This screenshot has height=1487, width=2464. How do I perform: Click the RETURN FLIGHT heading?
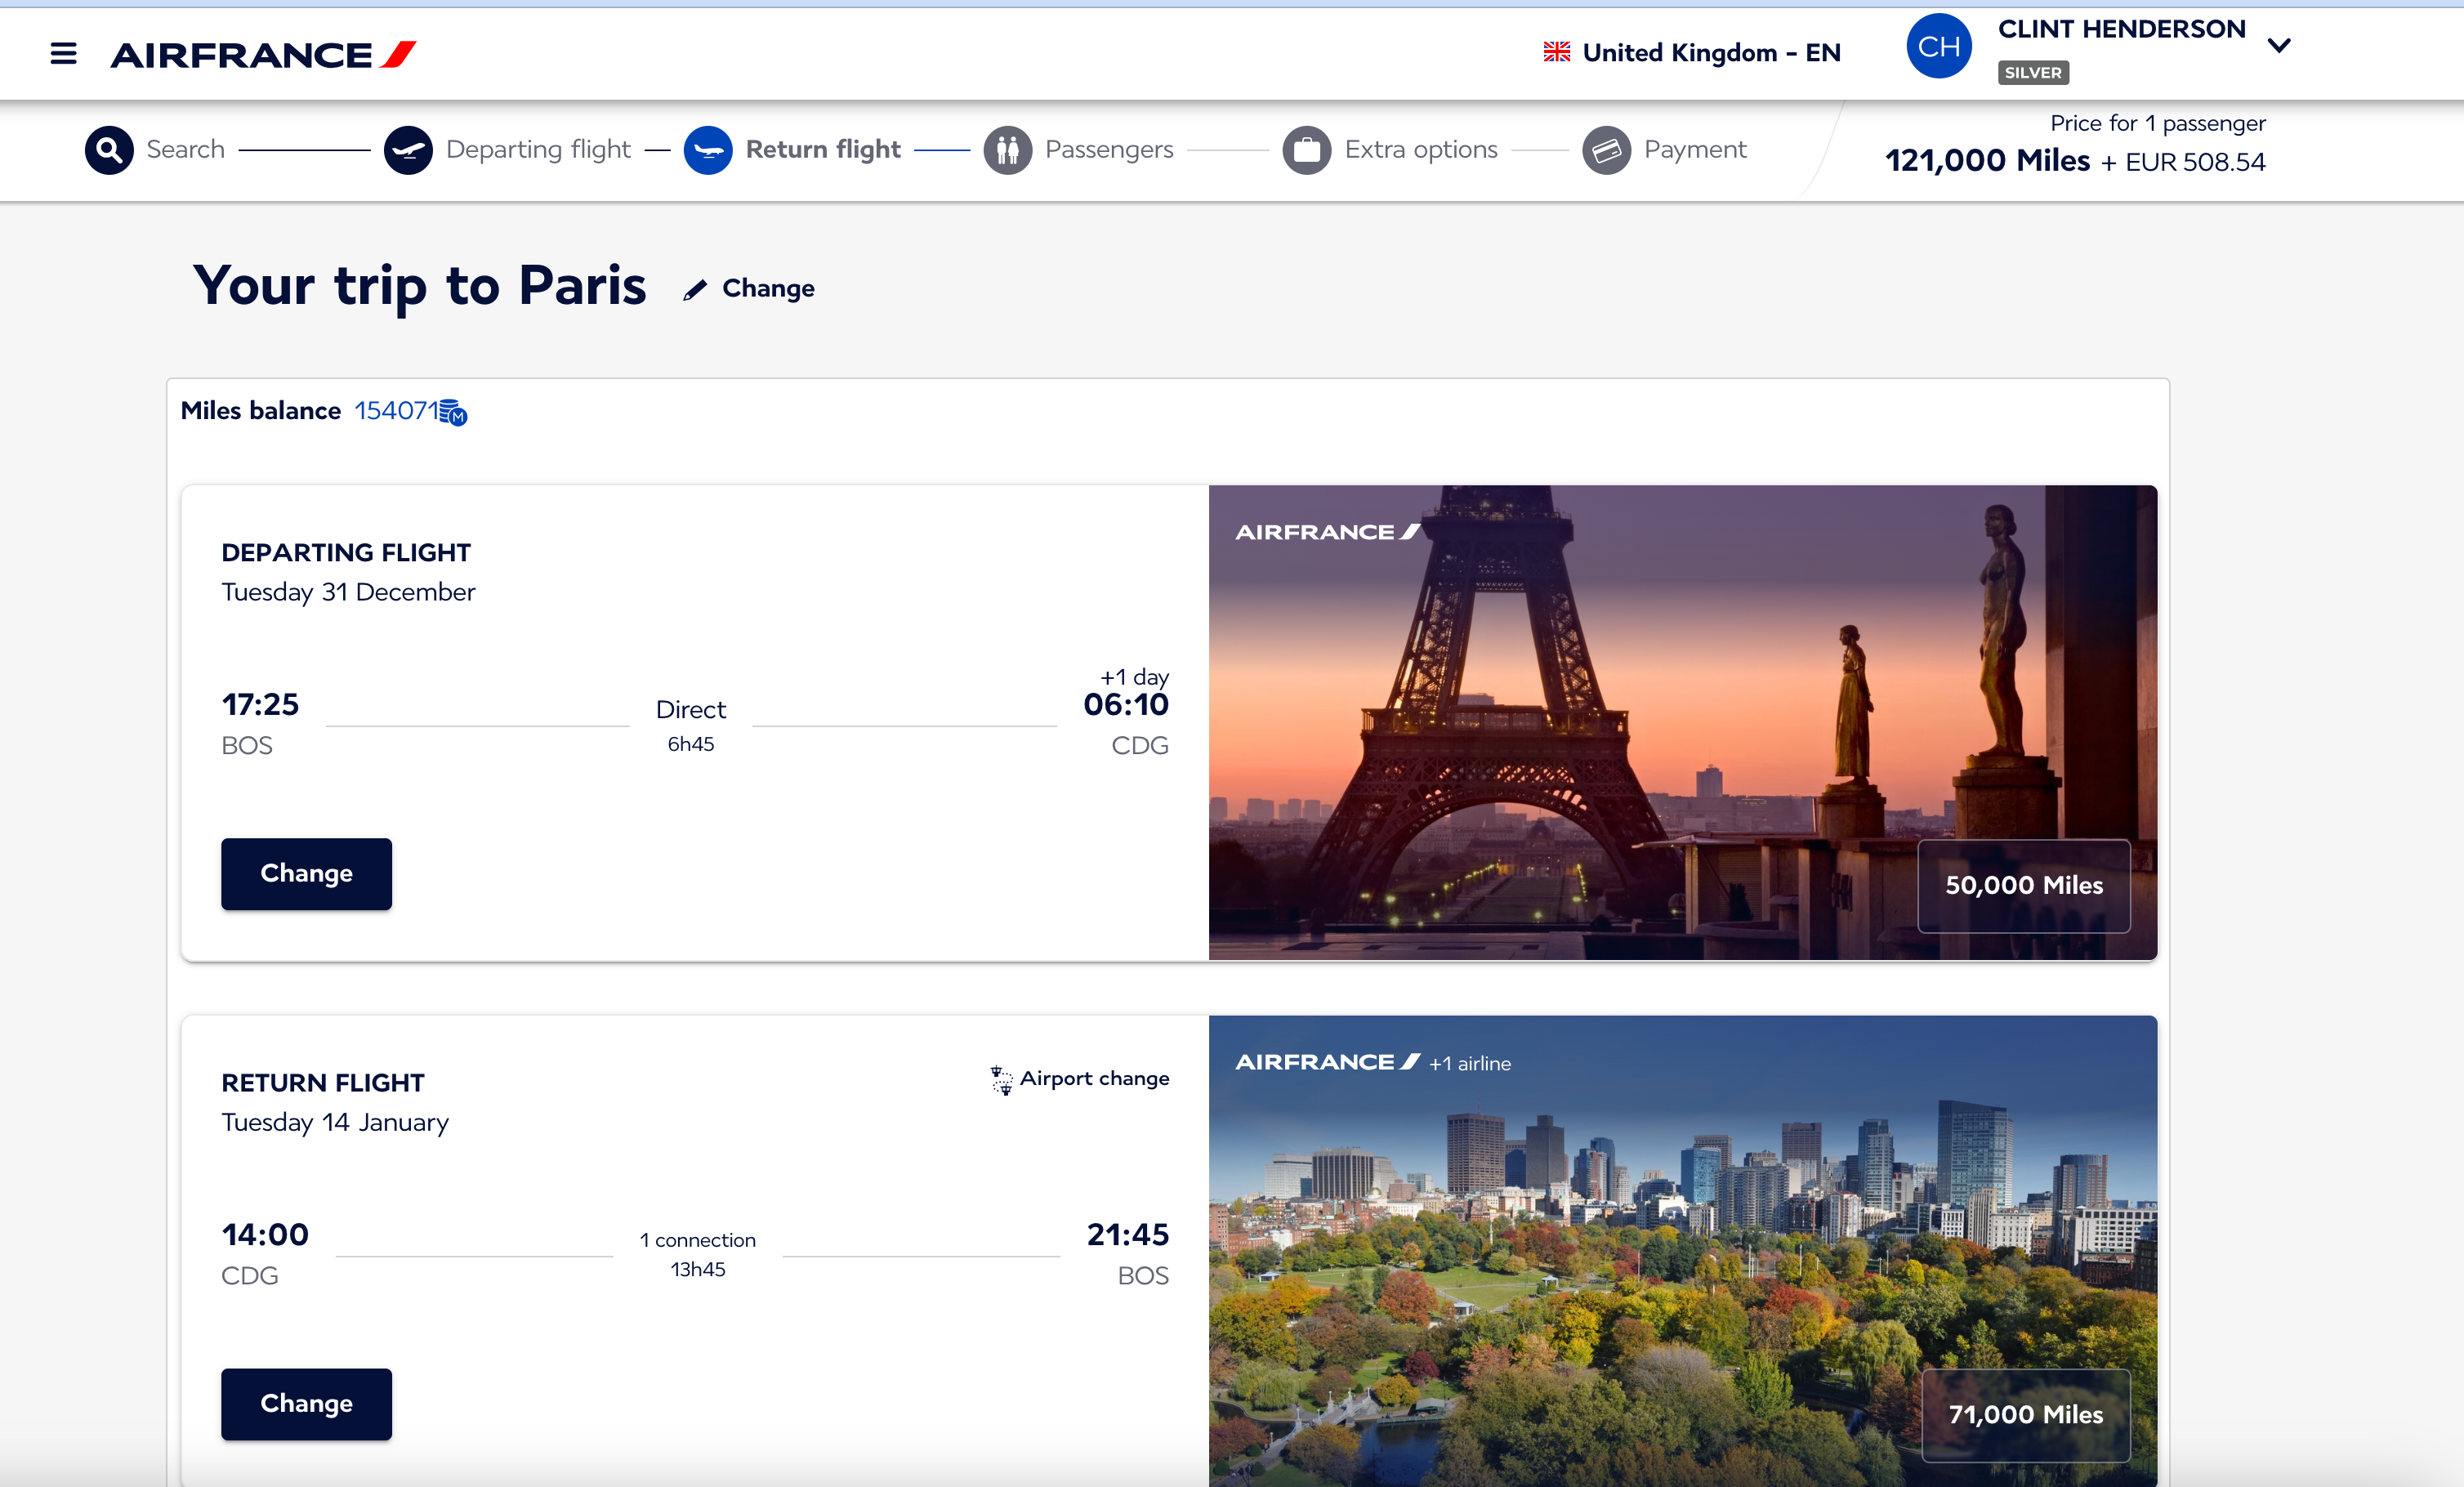pyautogui.click(x=323, y=1082)
